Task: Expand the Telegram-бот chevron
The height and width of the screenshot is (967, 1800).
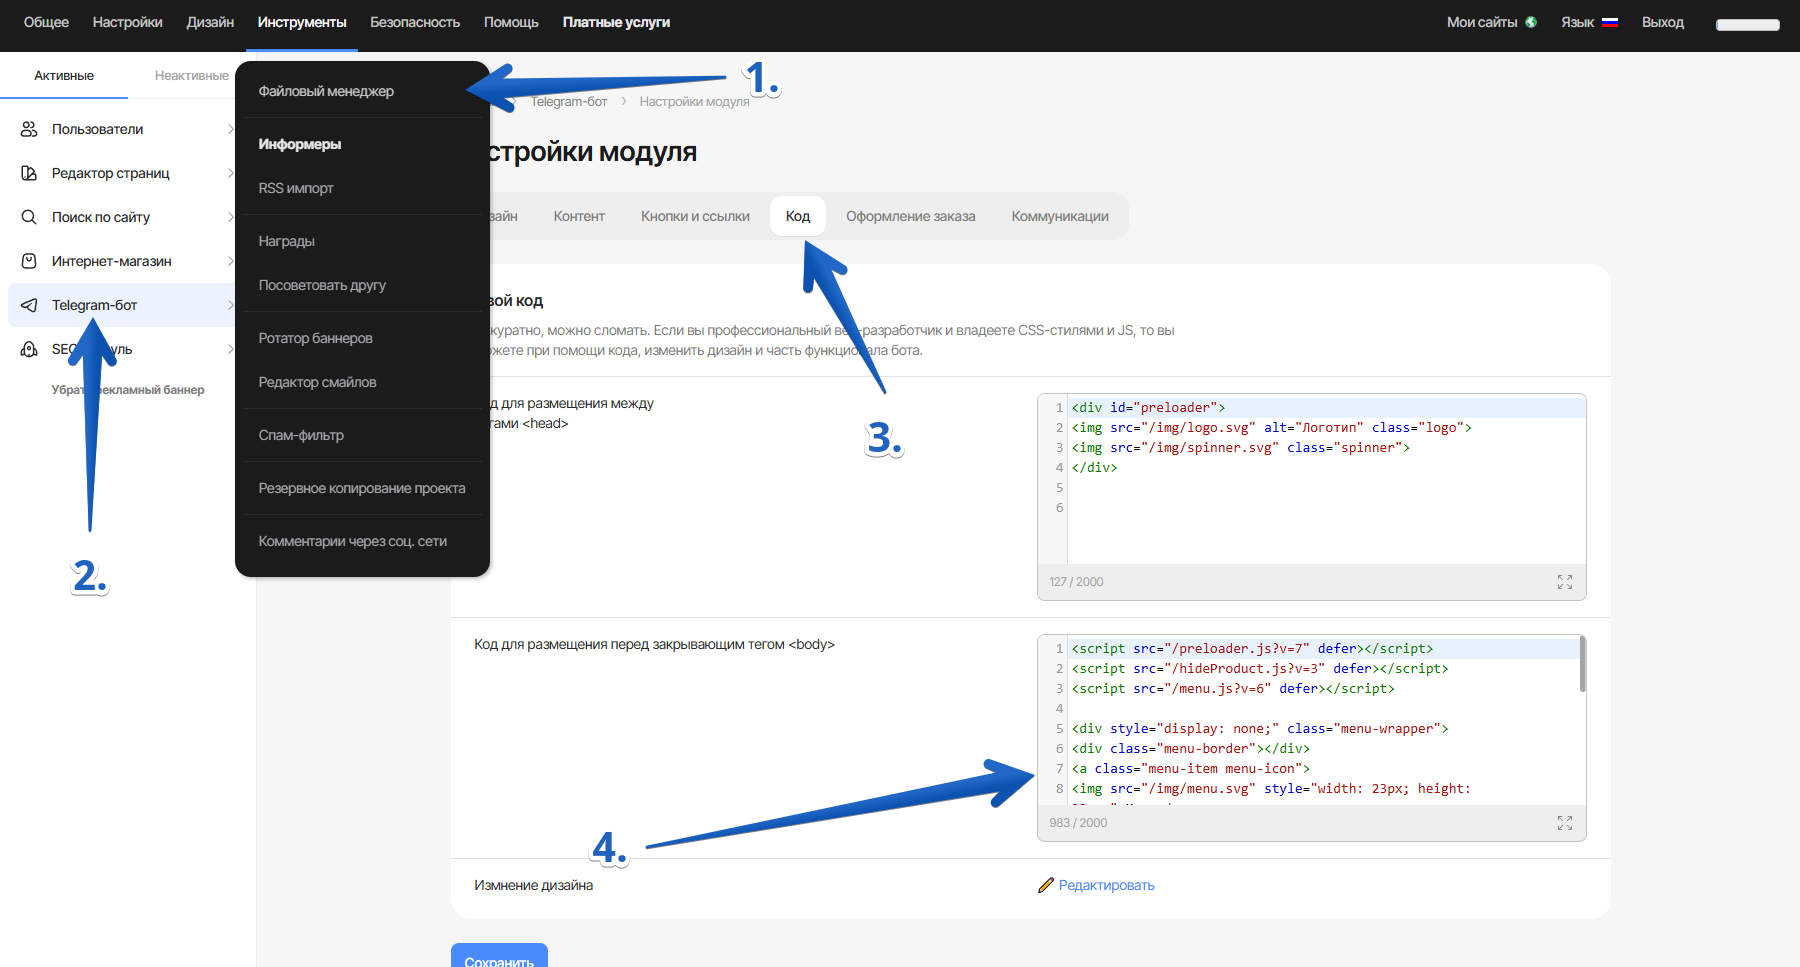Action: point(230,305)
